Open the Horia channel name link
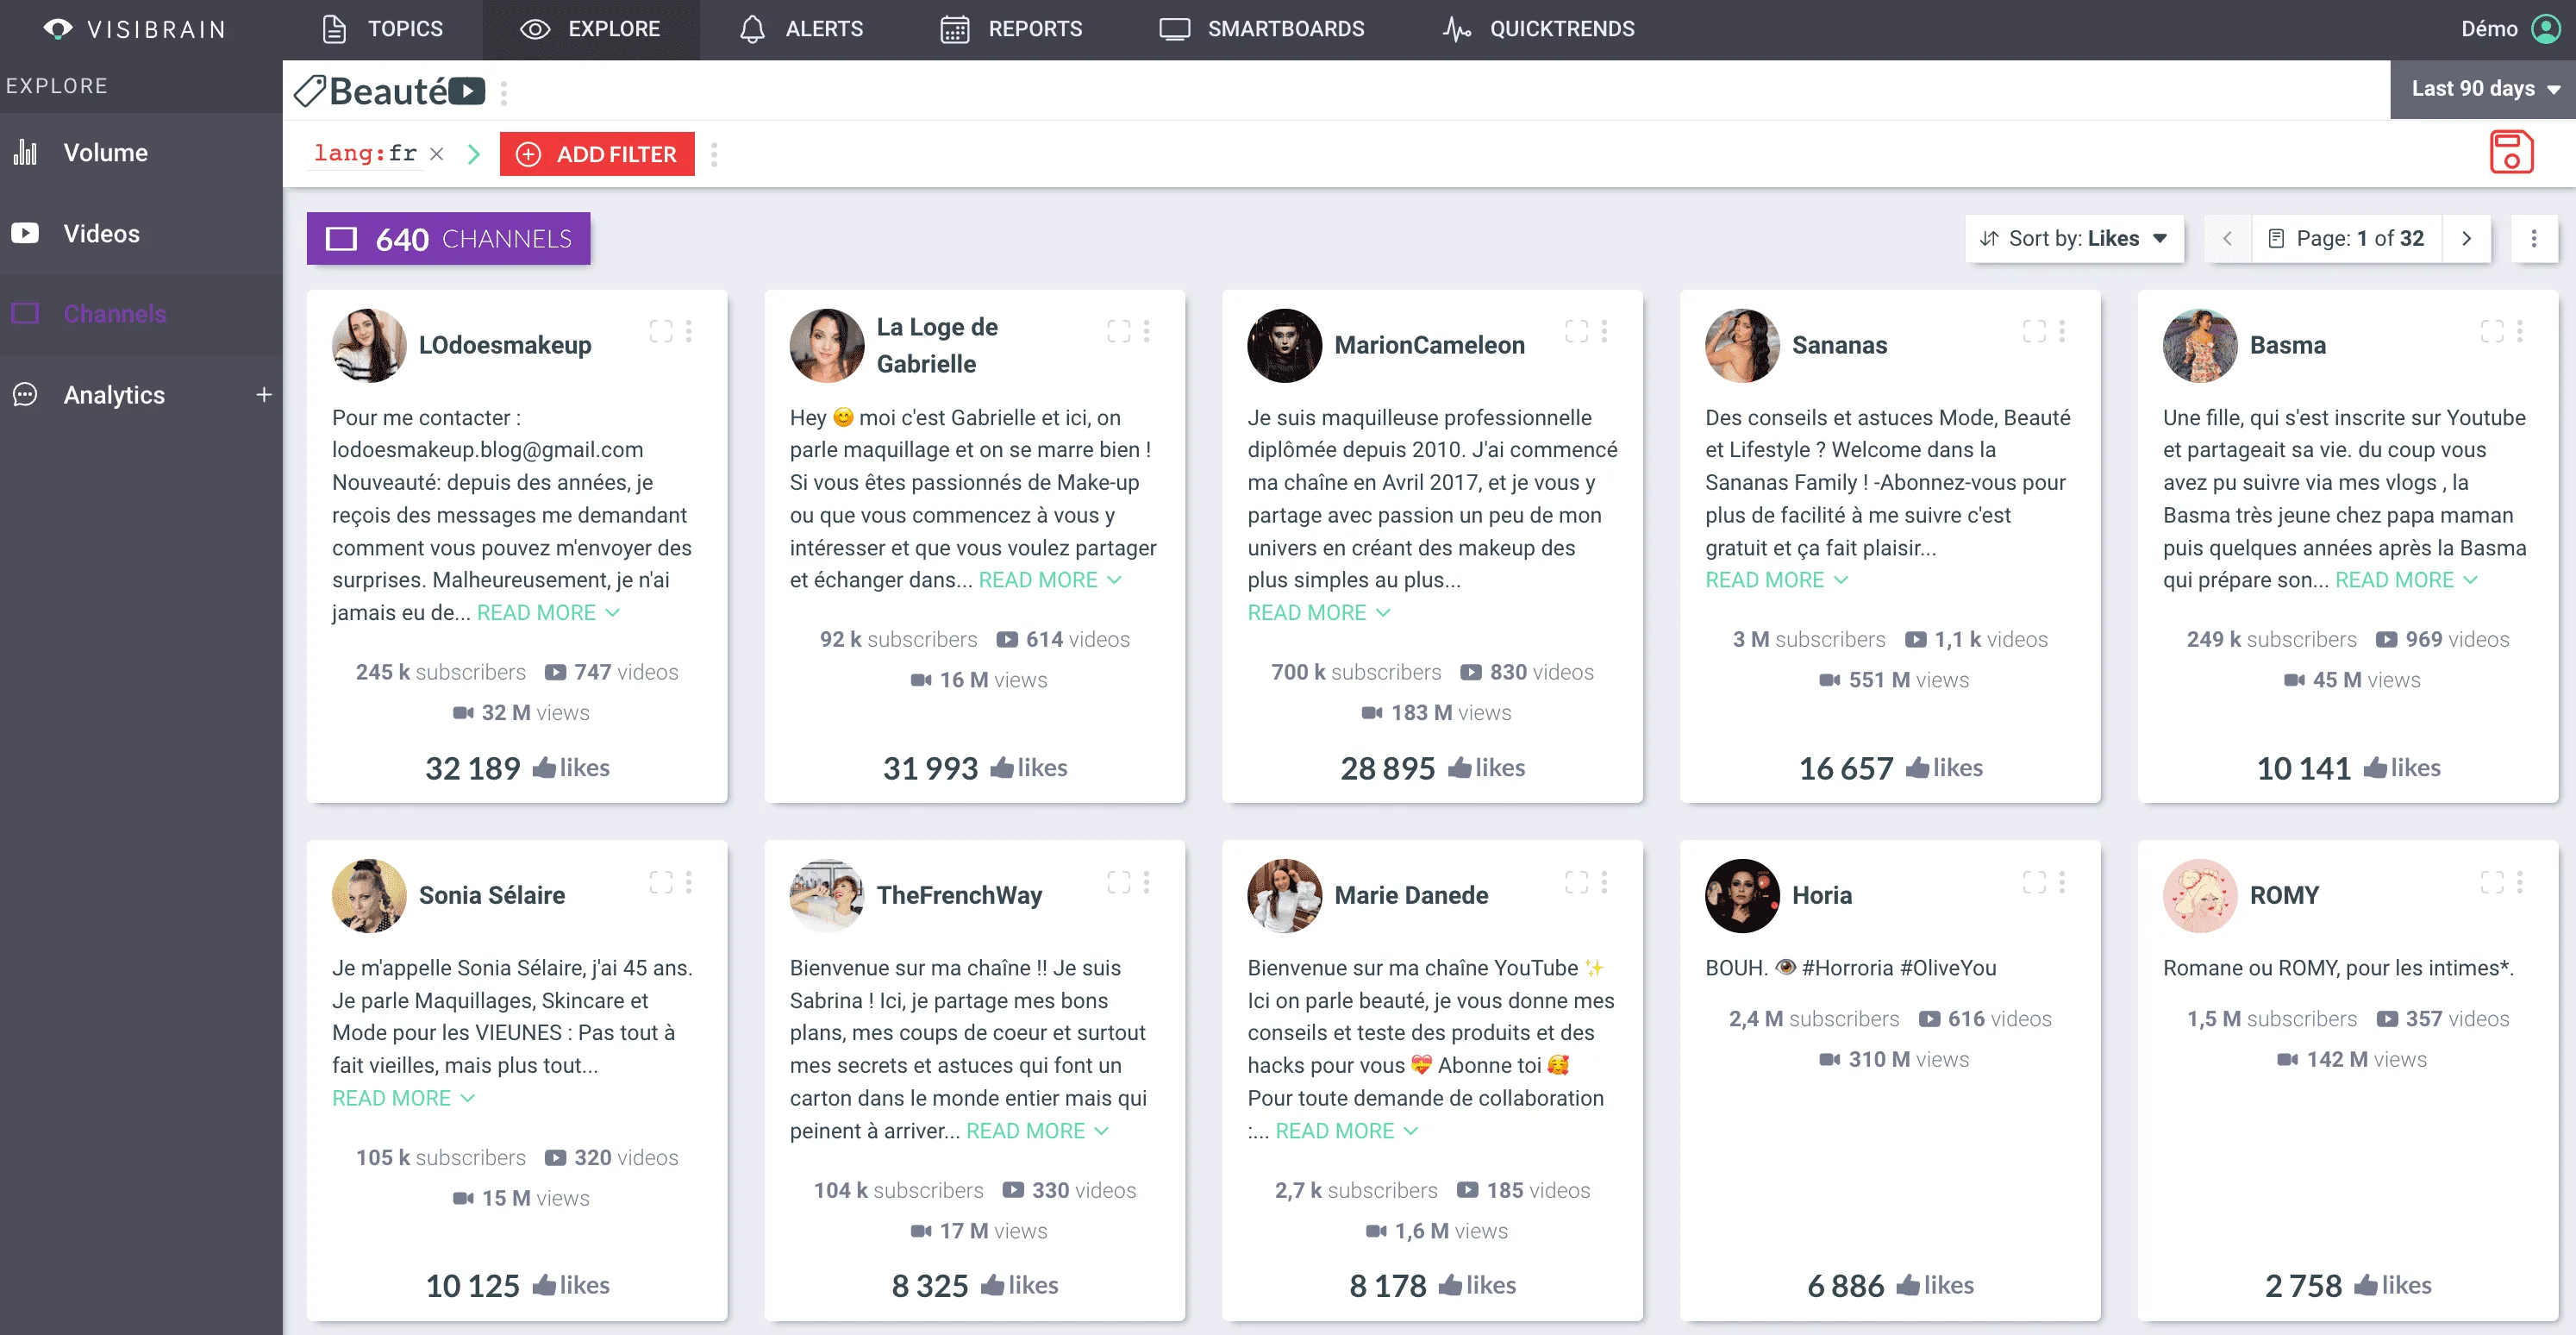Image resolution: width=2576 pixels, height=1335 pixels. pyautogui.click(x=1822, y=895)
